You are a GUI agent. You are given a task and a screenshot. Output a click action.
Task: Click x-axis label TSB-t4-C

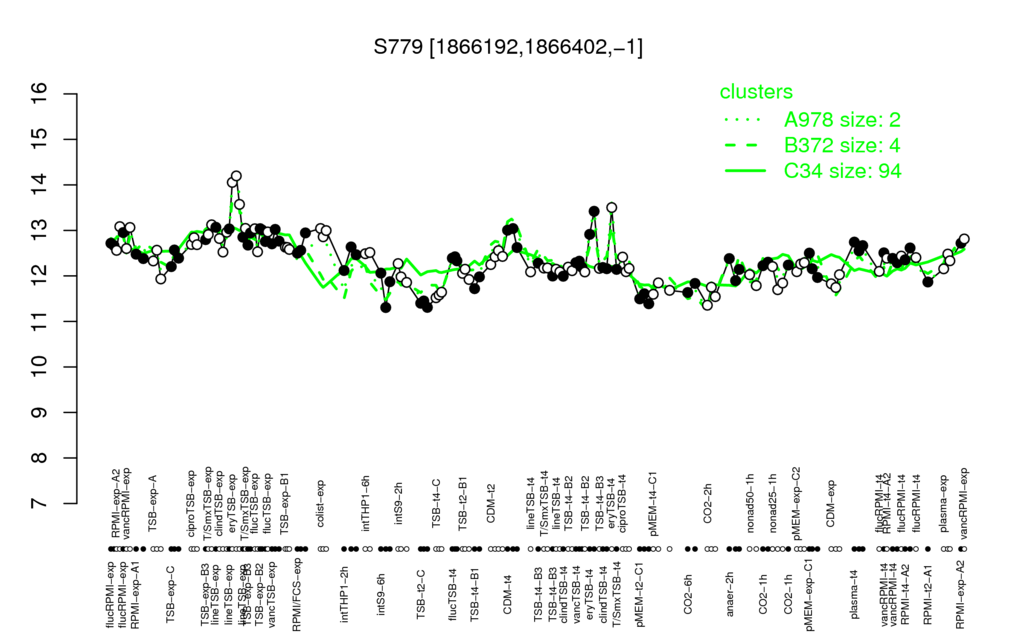pos(437,503)
